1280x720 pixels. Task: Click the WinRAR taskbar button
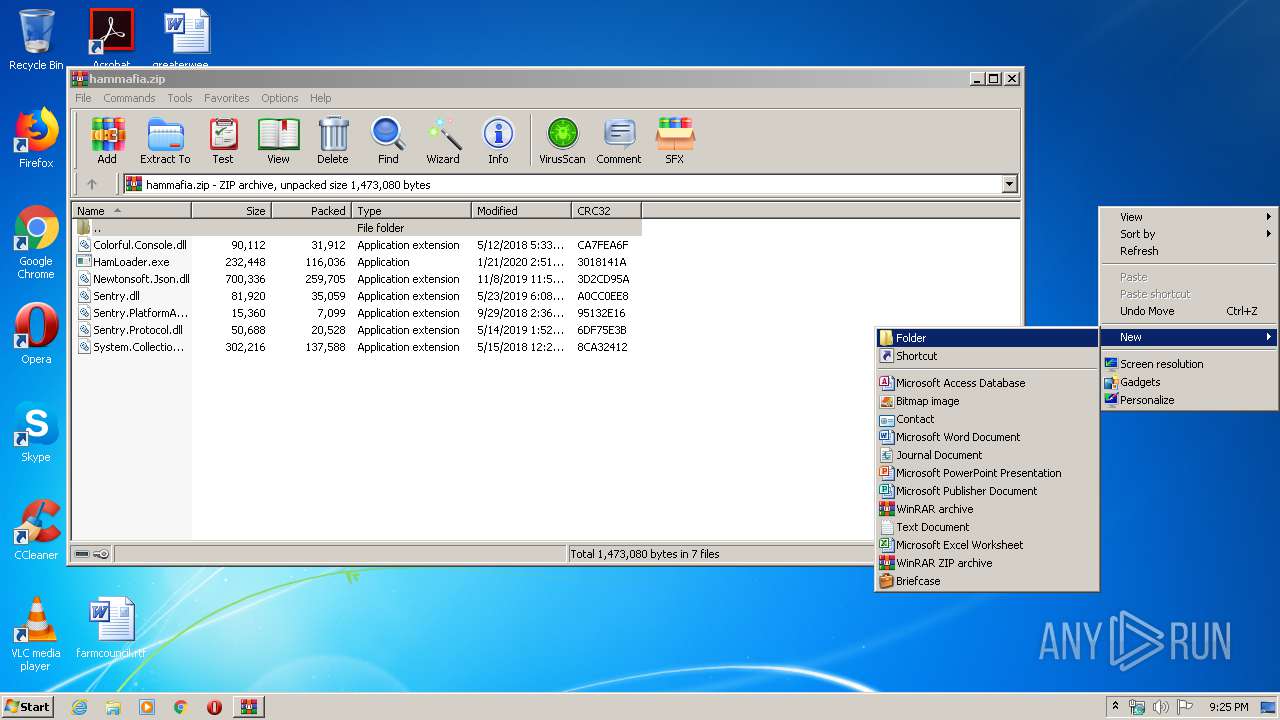[x=248, y=707]
